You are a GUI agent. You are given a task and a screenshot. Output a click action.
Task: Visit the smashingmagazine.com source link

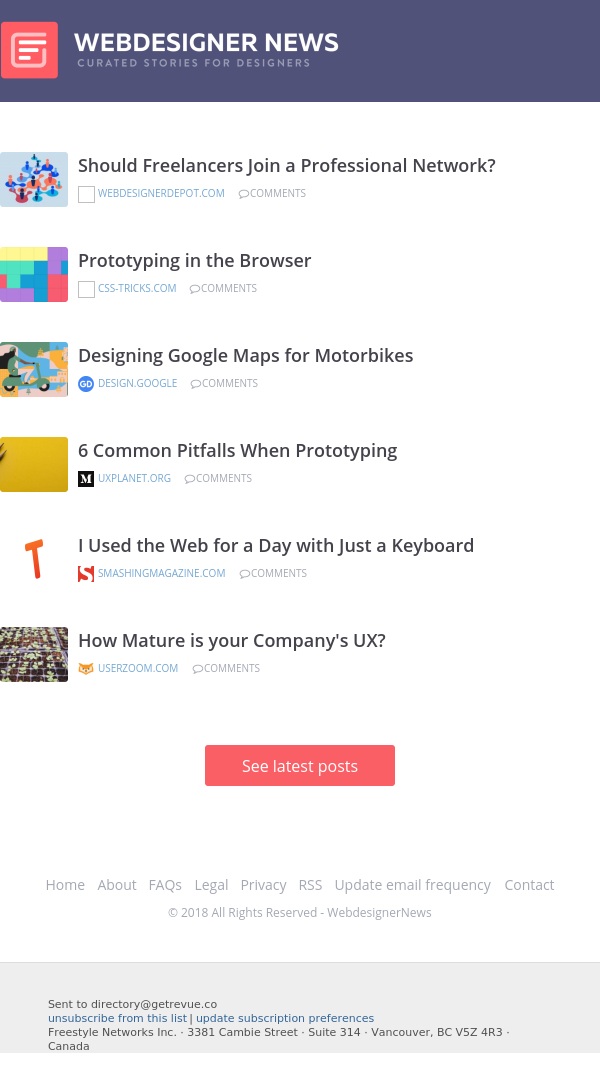point(161,574)
